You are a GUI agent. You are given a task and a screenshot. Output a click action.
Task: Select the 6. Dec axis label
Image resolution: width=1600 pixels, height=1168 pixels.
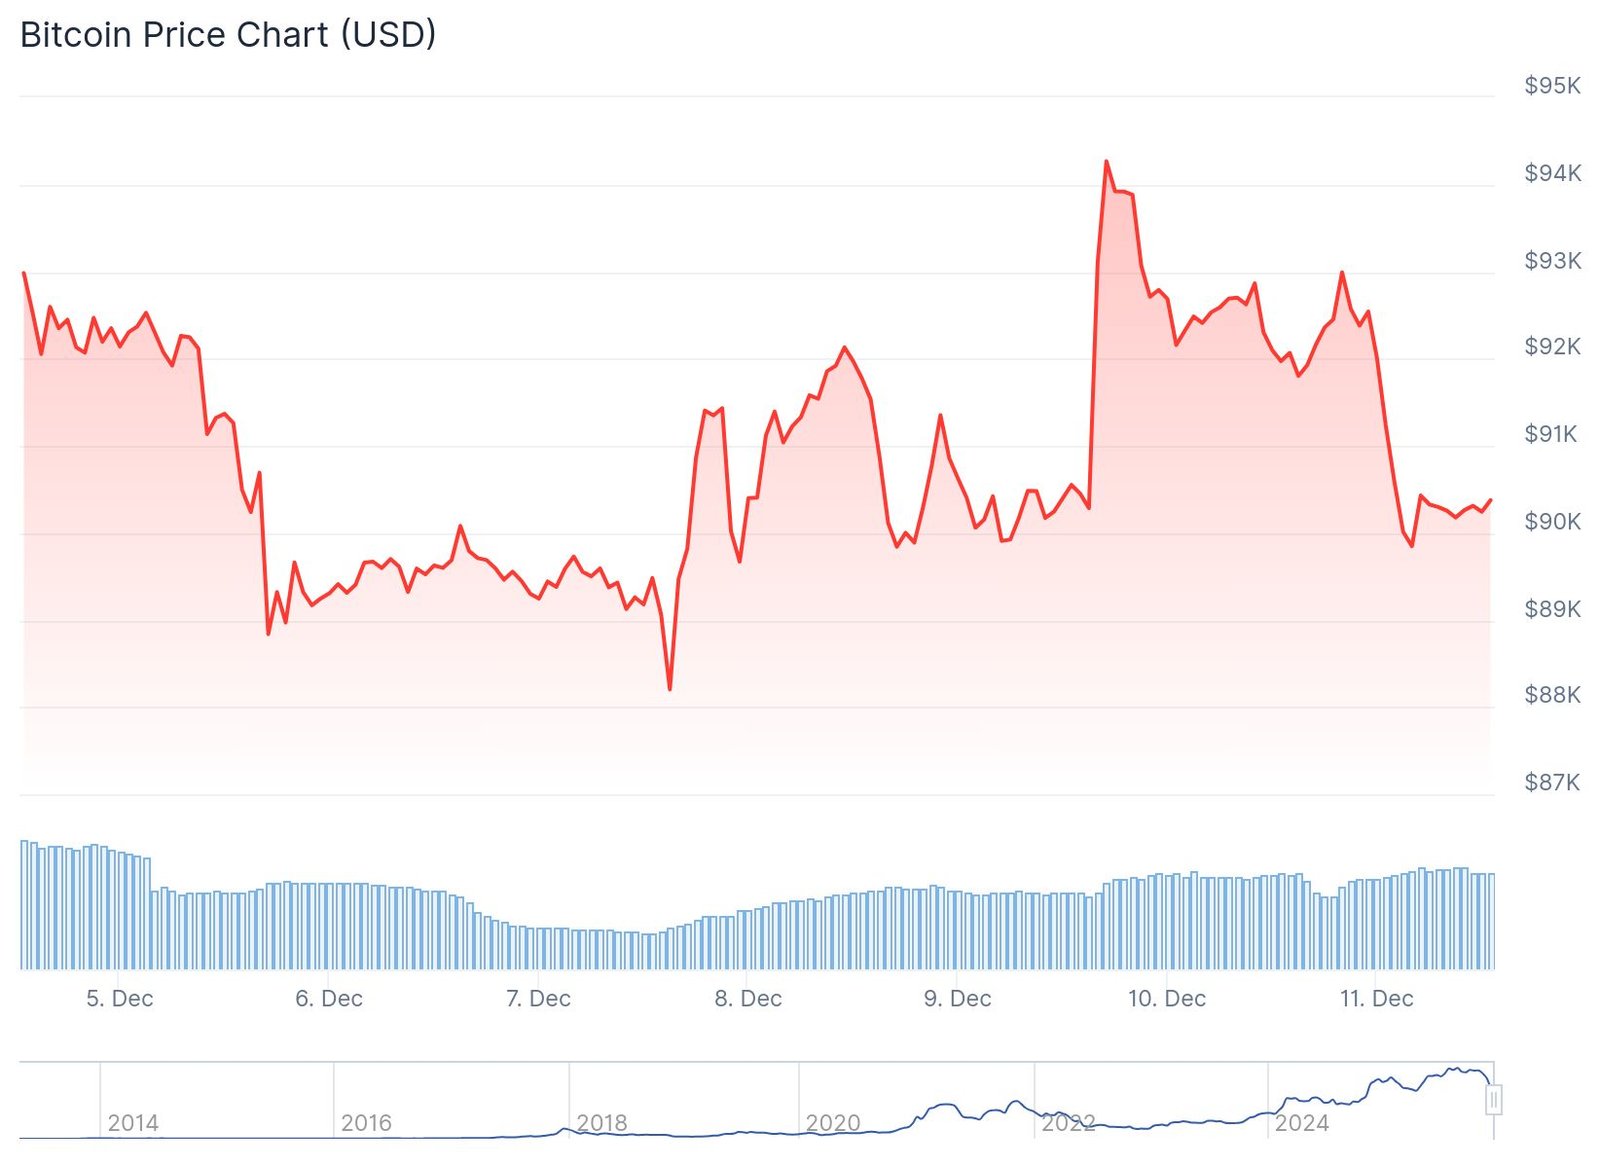pos(328,998)
